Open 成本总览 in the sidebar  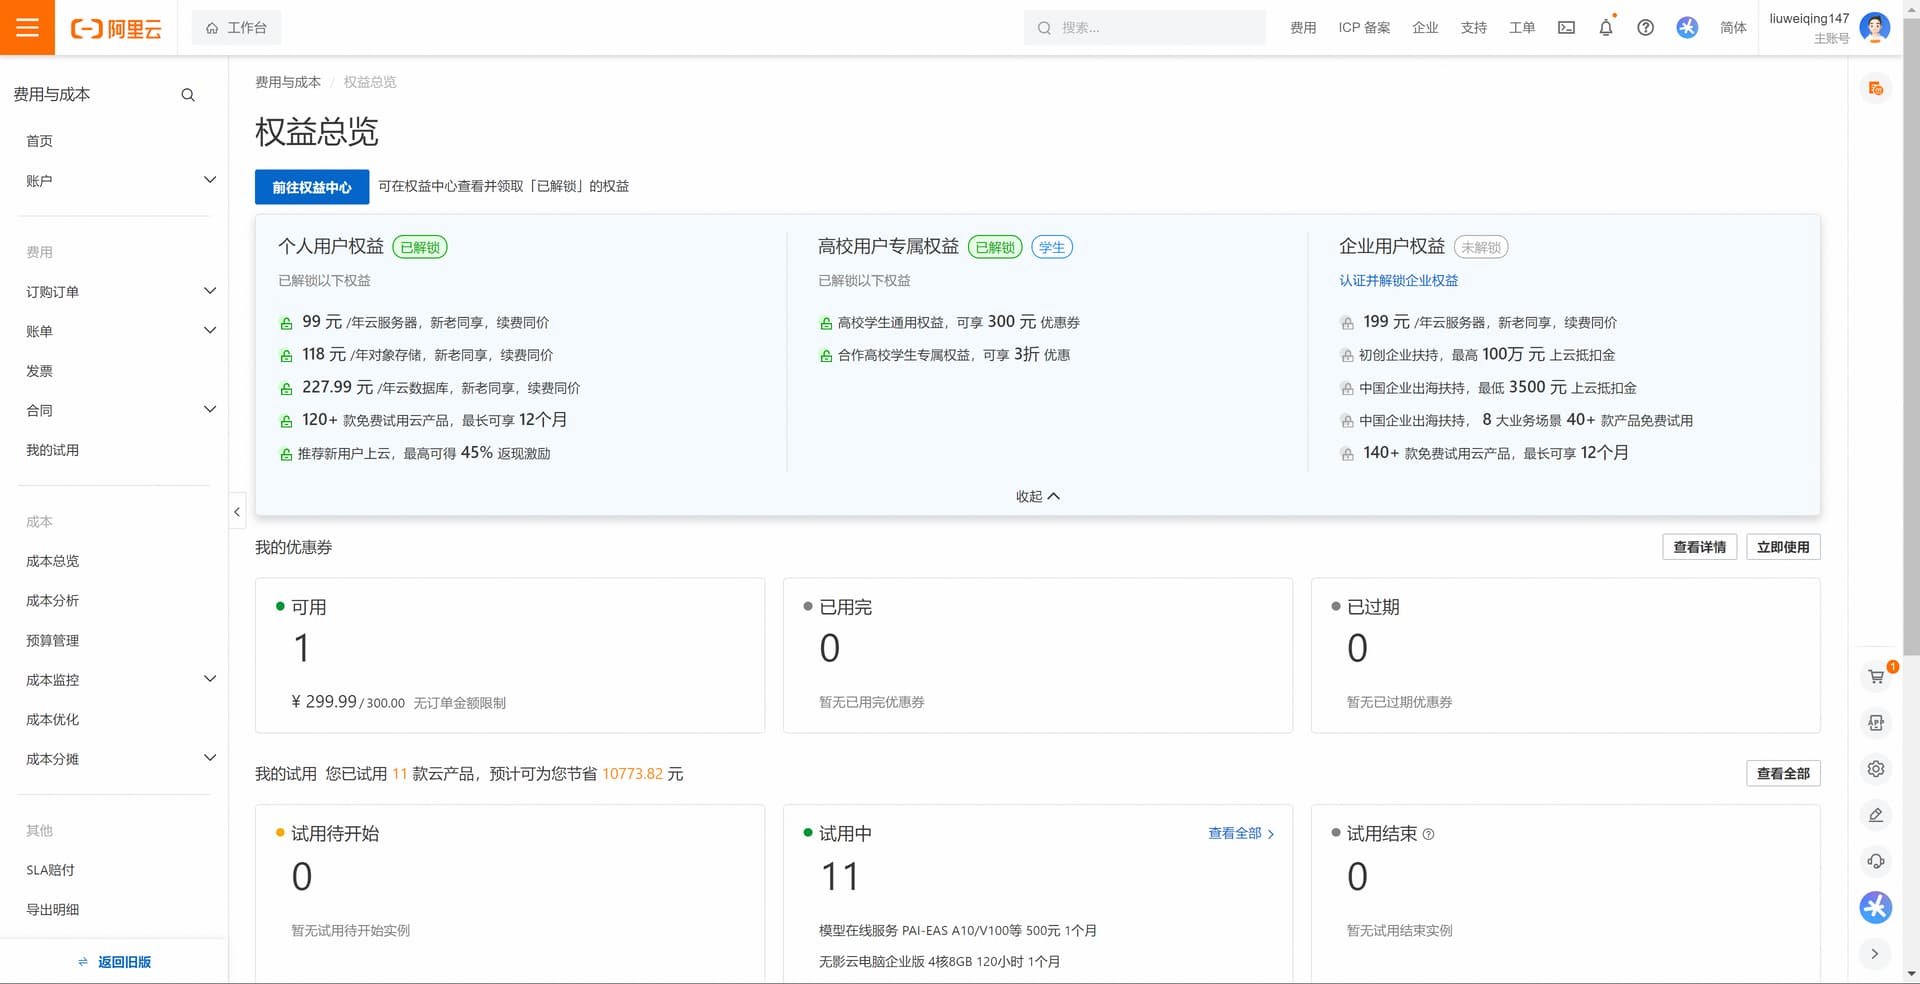[53, 561]
